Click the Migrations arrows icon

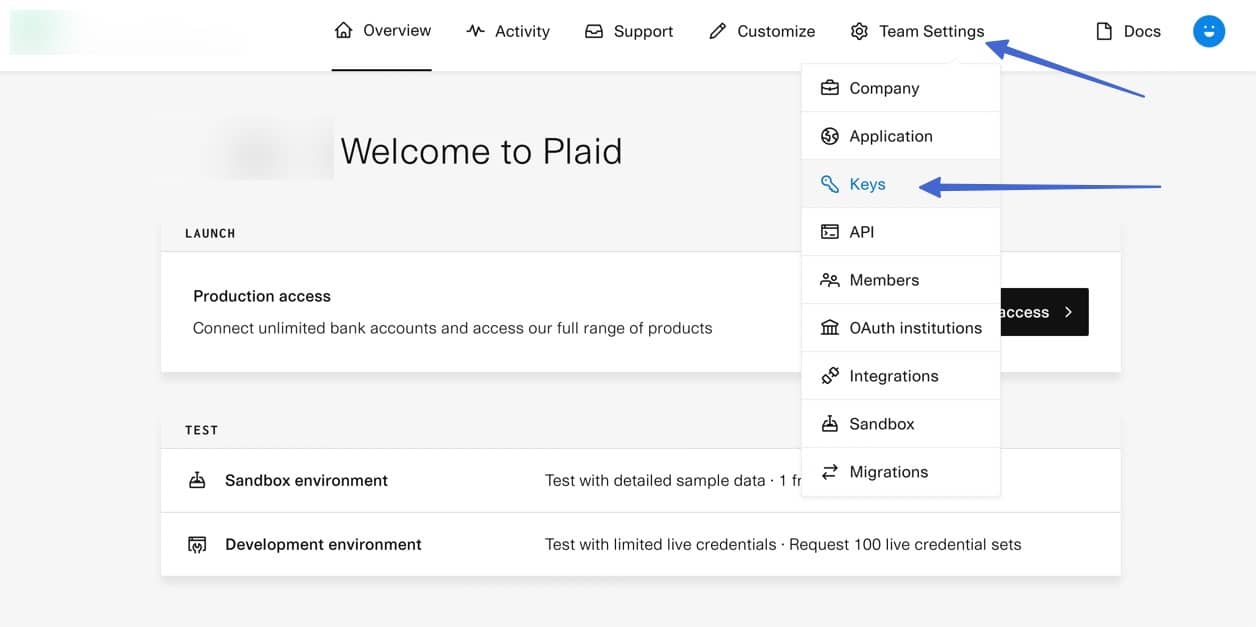830,472
